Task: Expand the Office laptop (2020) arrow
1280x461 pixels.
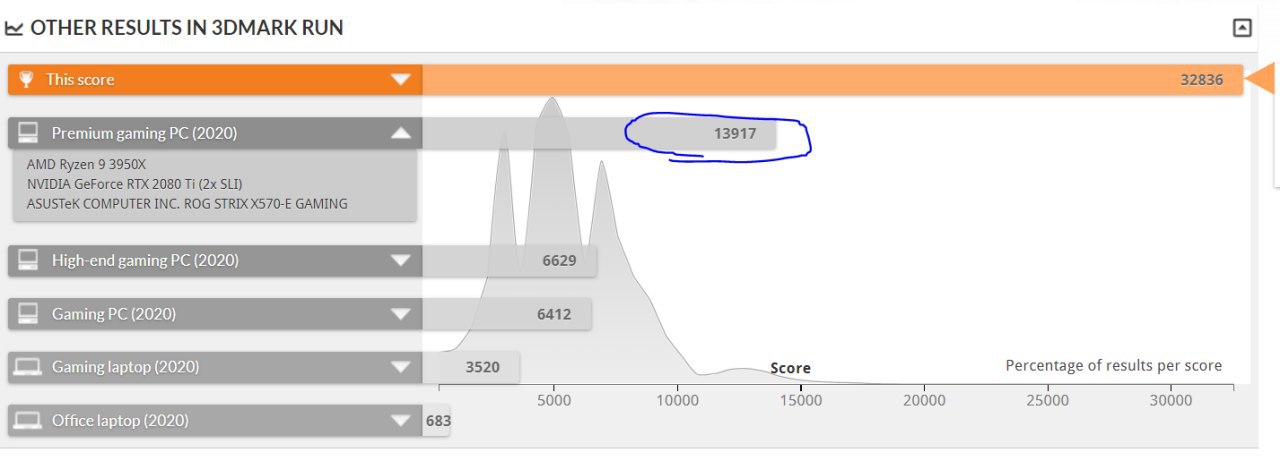Action: coord(401,421)
